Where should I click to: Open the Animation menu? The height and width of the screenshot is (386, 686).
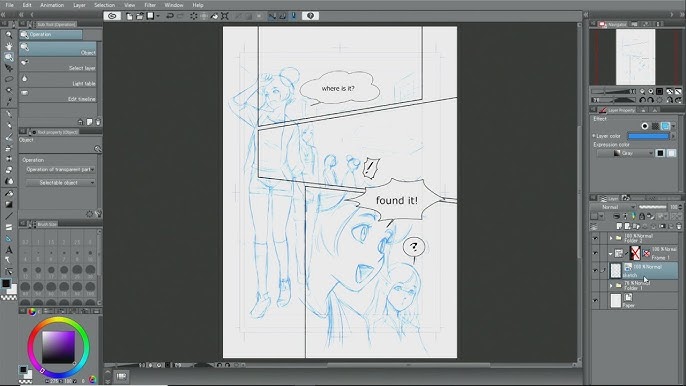tap(52, 5)
